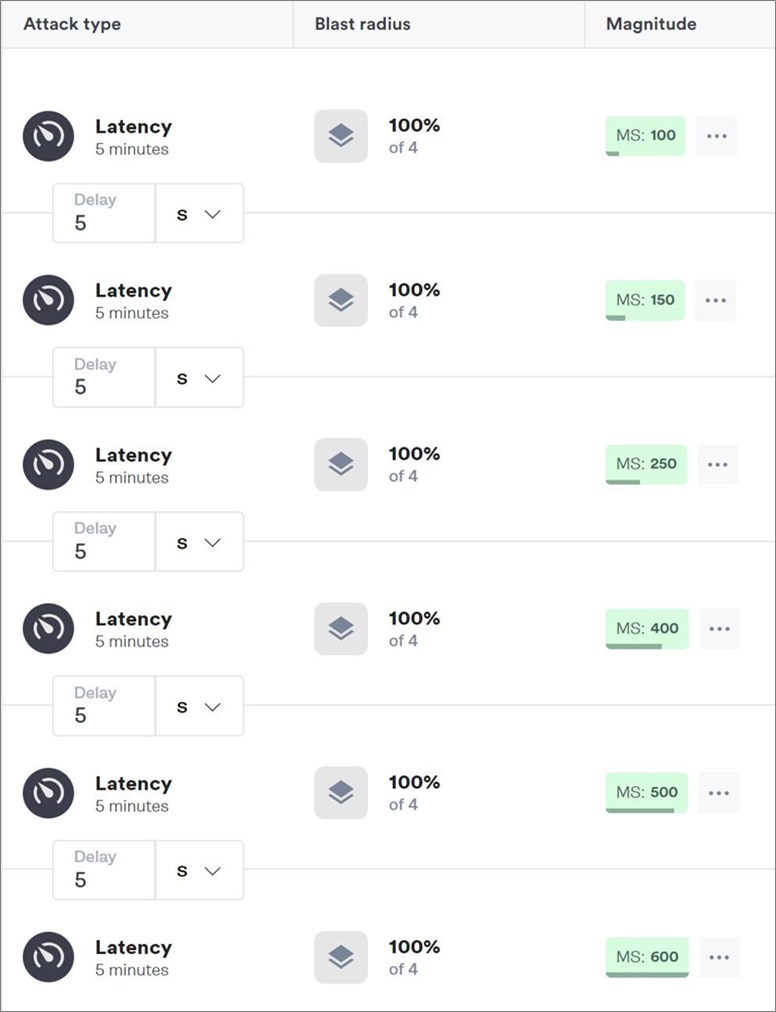Select the blast radius layers icon for 150 ms attack
776x1012 pixels.
pyautogui.click(x=341, y=300)
